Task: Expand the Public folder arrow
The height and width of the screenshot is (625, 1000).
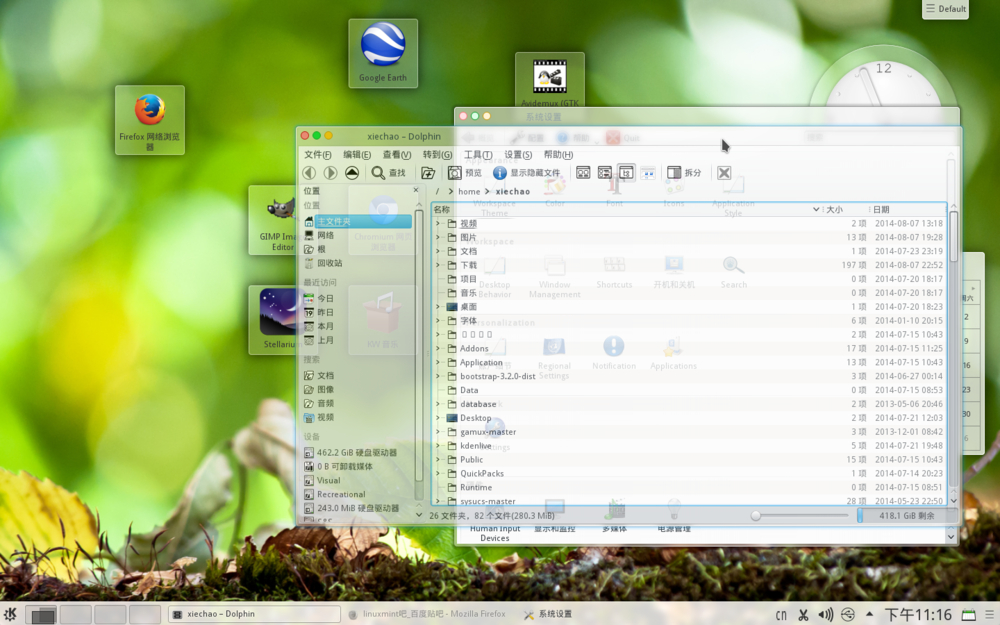Action: point(438,459)
